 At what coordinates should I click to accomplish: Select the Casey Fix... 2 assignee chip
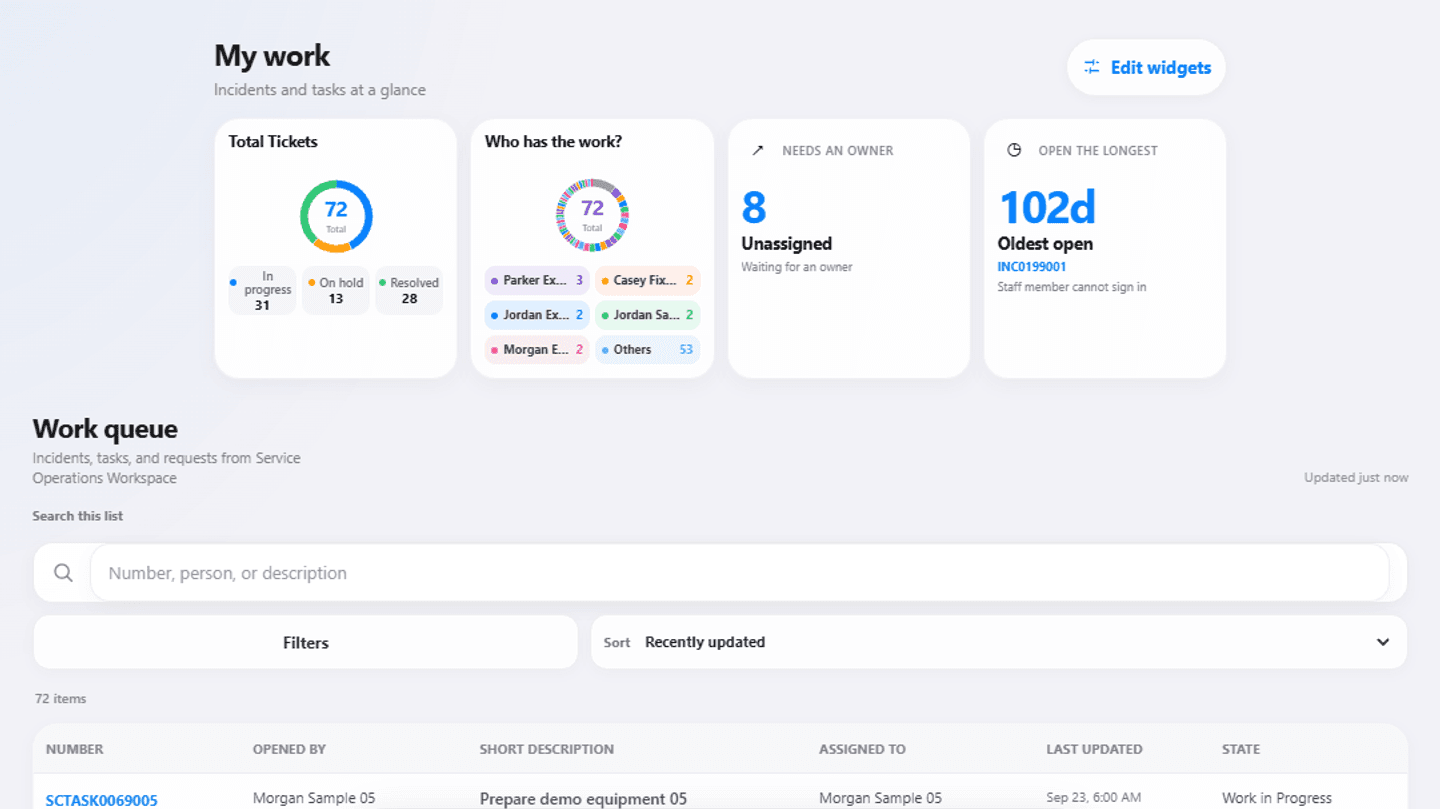[x=647, y=280]
